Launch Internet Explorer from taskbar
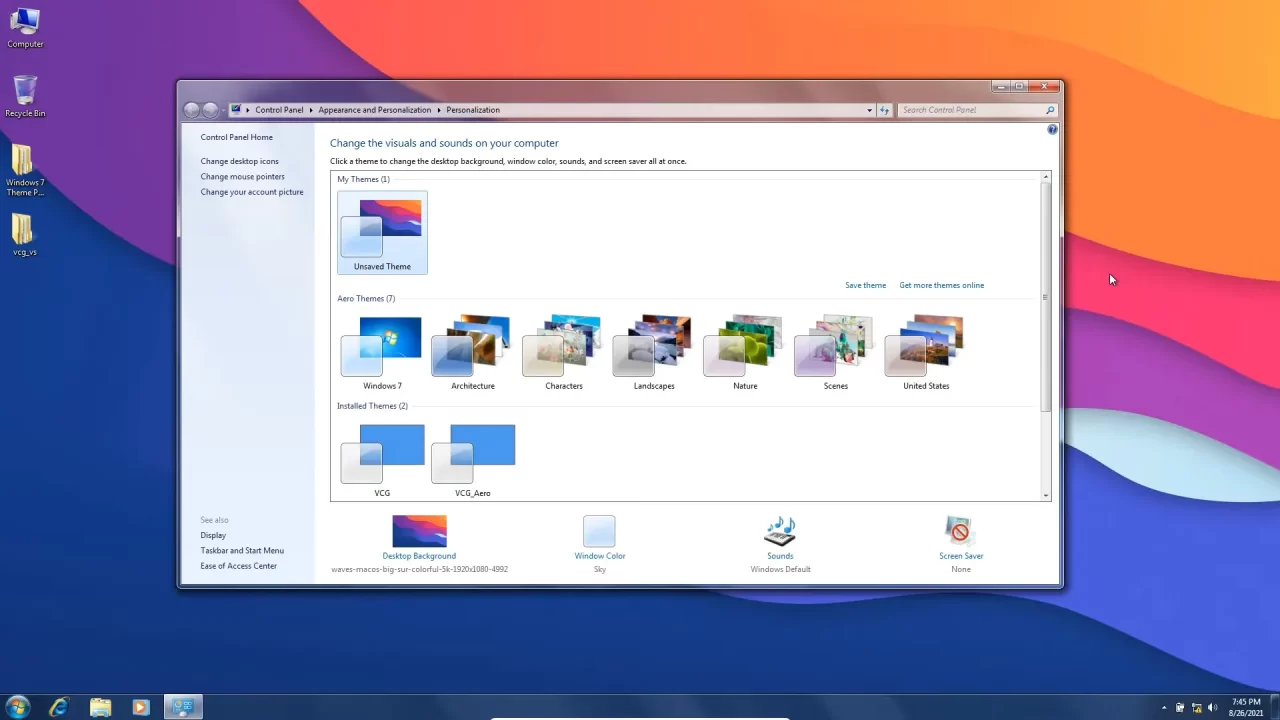 pos(59,707)
